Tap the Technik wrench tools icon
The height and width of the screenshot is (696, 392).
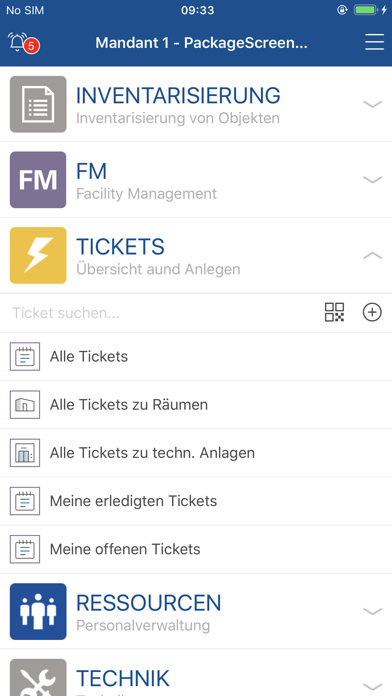[x=38, y=677]
